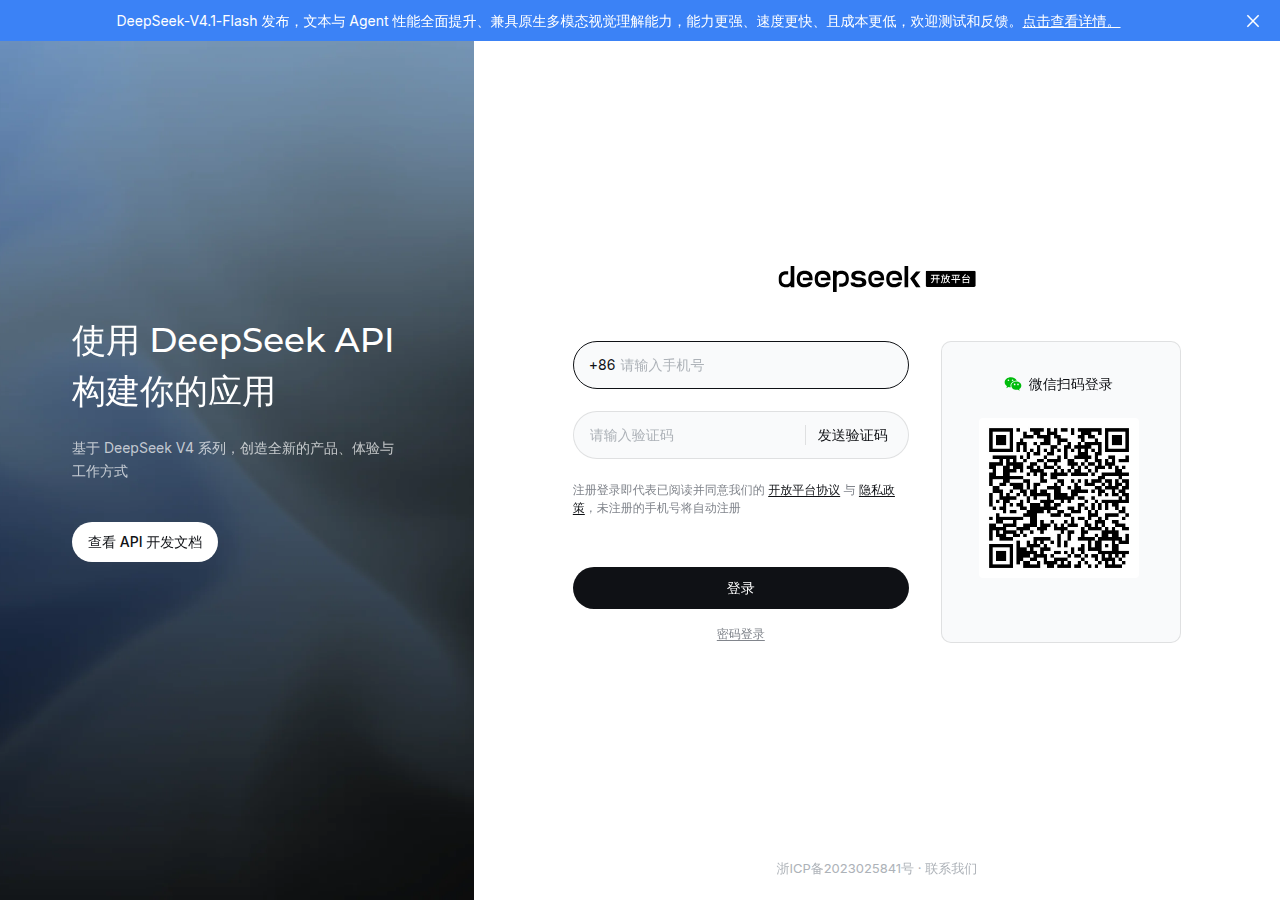Open the 浙ICP备2023025841号 footer link
Viewport: 1280px width, 900px height.
(845, 869)
